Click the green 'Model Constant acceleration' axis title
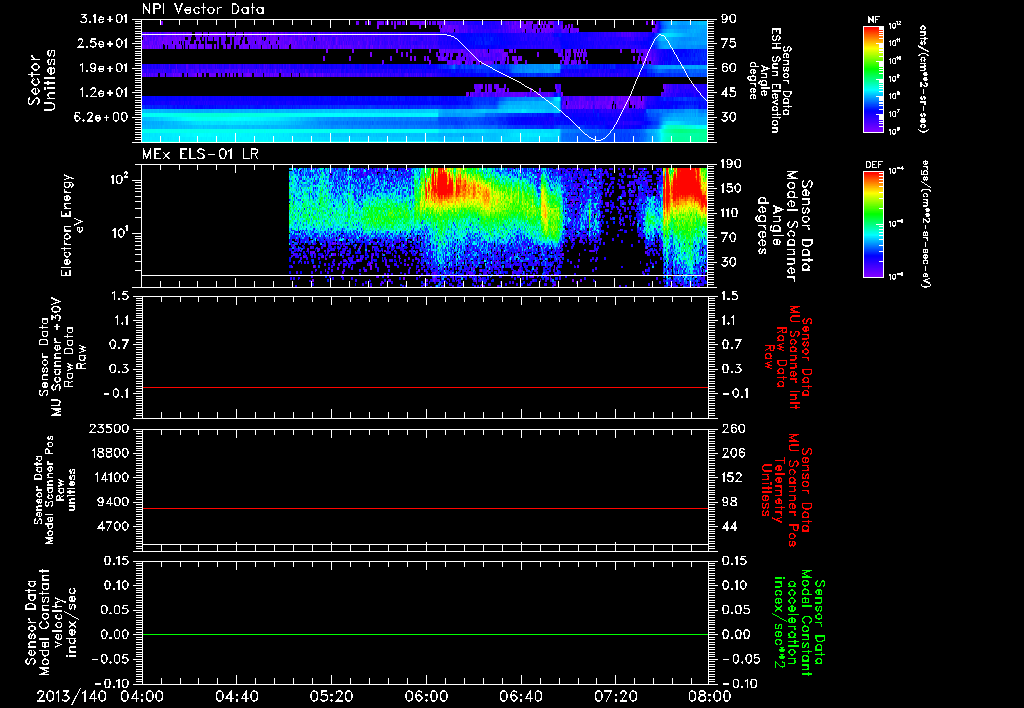The width and height of the screenshot is (1024, 708). point(798,624)
